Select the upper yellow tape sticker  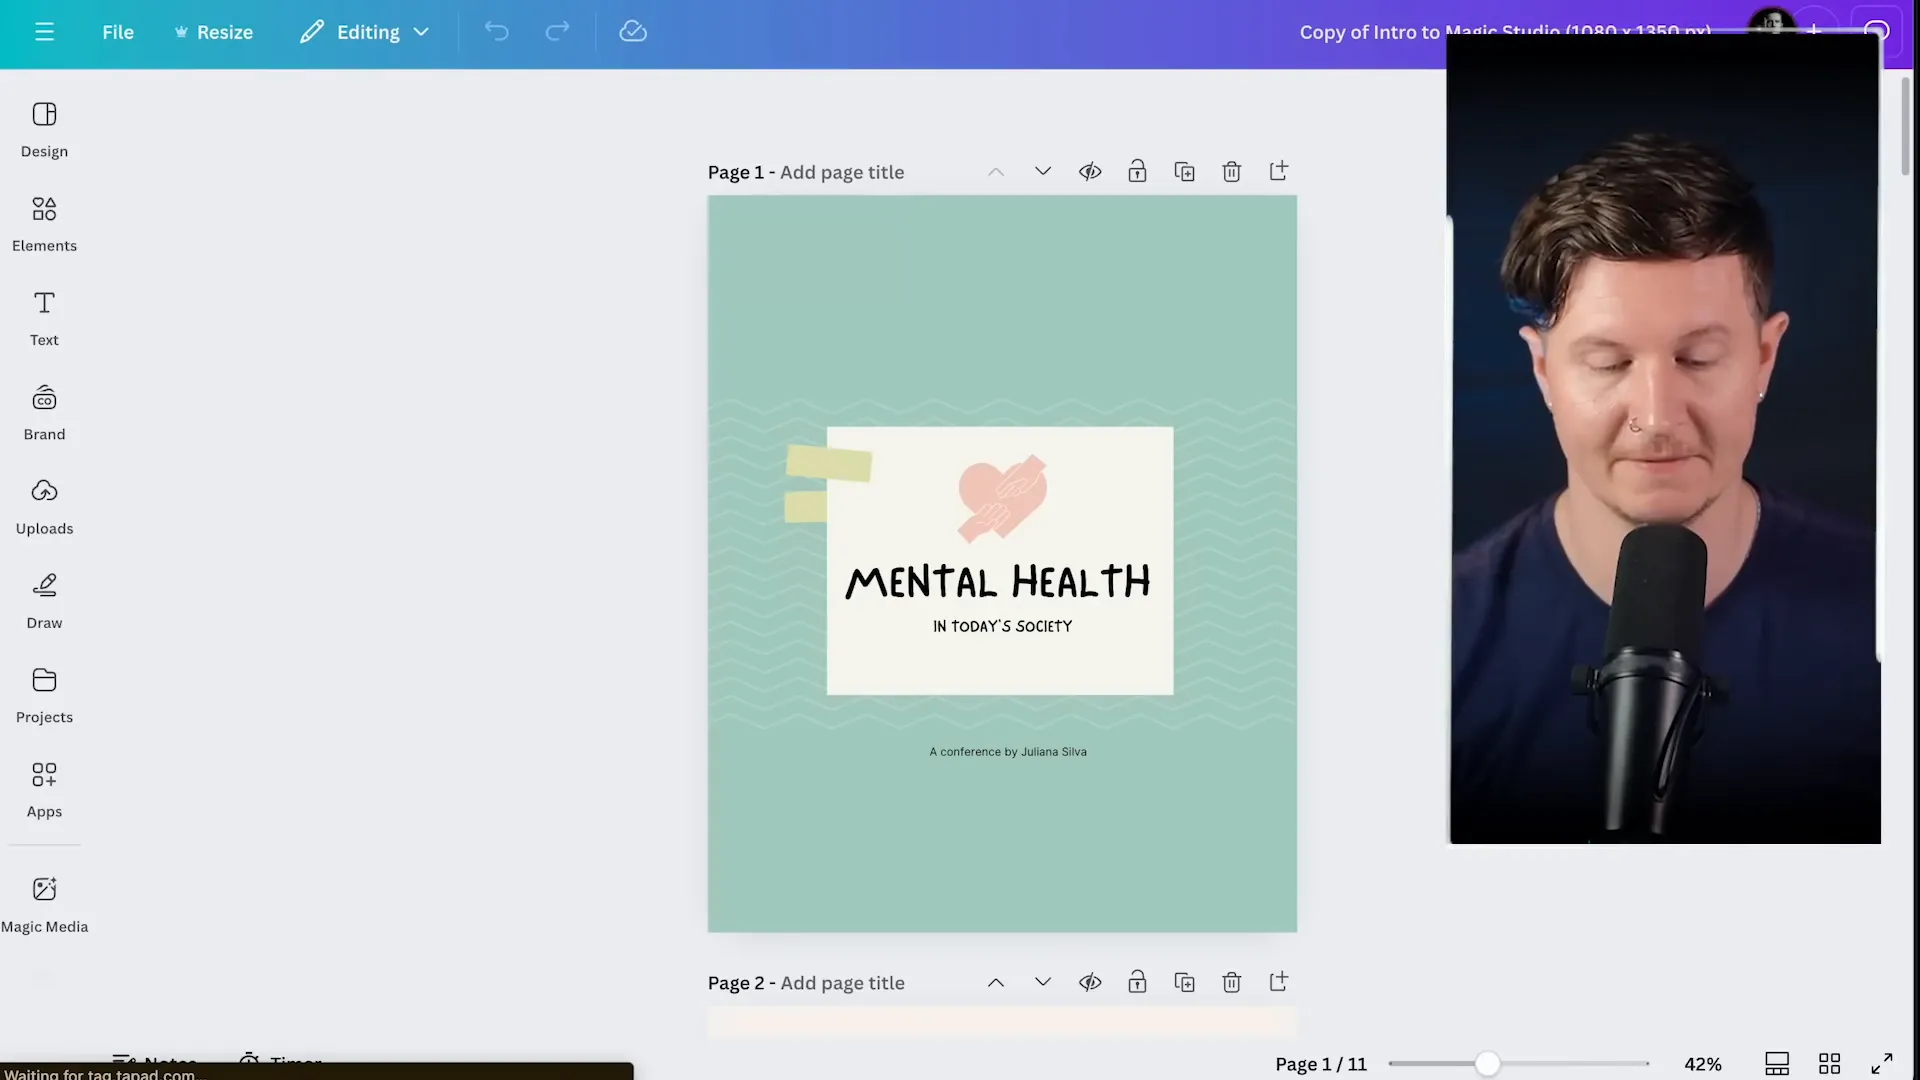click(x=828, y=464)
